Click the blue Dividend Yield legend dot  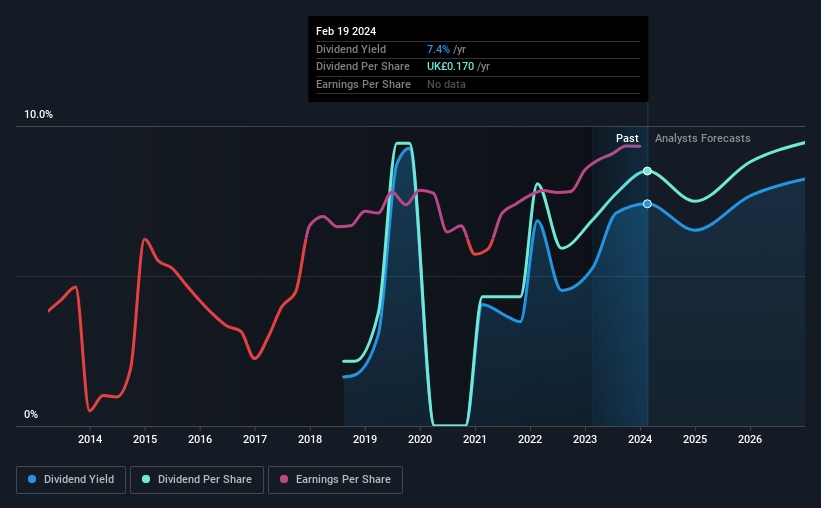32,479
